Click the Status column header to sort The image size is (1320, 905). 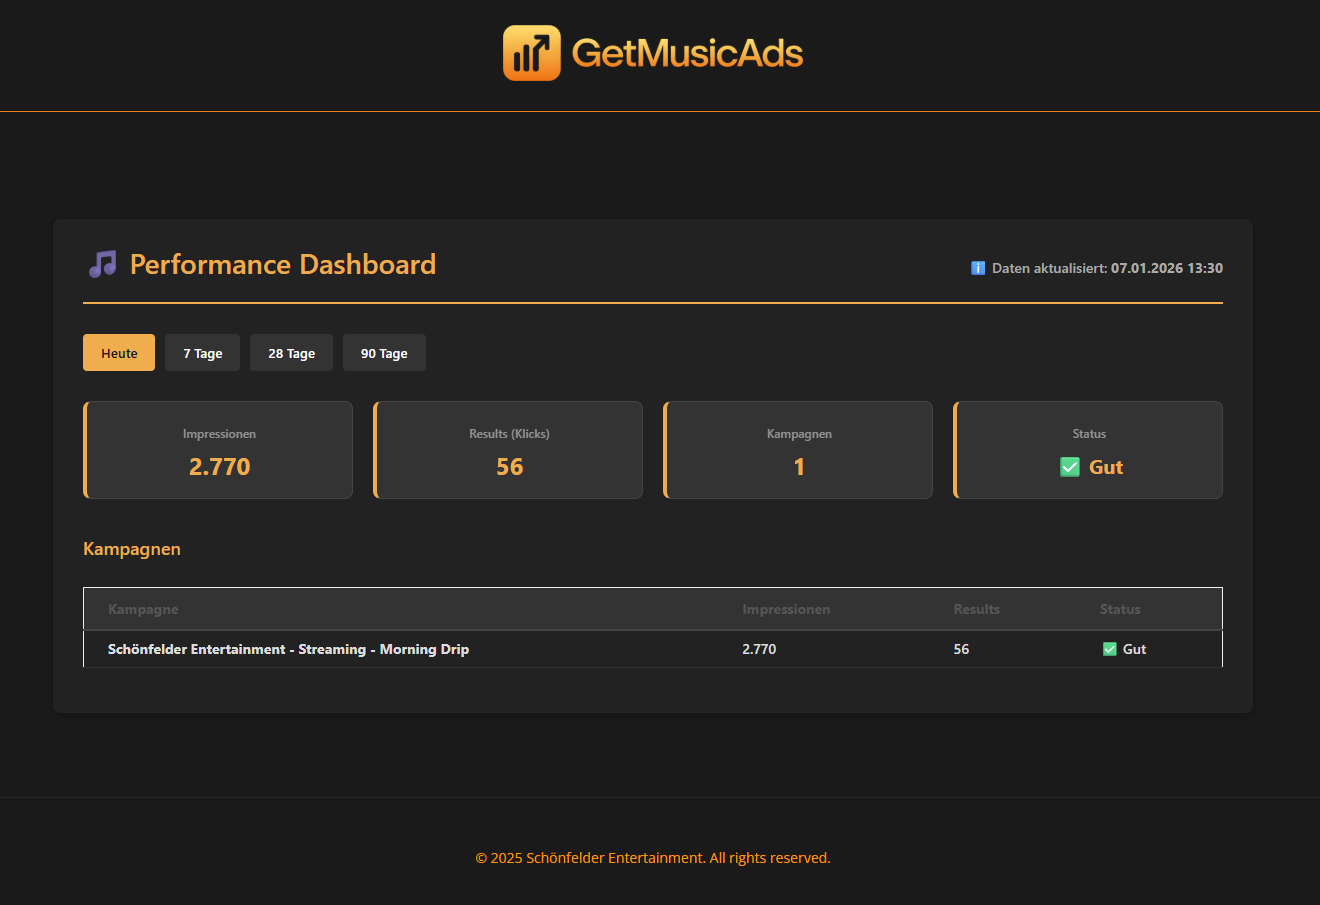tap(1120, 609)
